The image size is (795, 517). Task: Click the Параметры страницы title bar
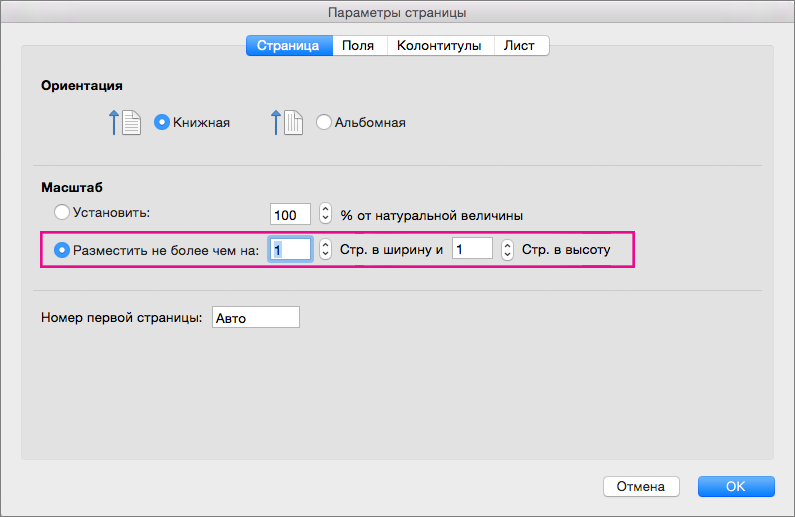click(397, 12)
